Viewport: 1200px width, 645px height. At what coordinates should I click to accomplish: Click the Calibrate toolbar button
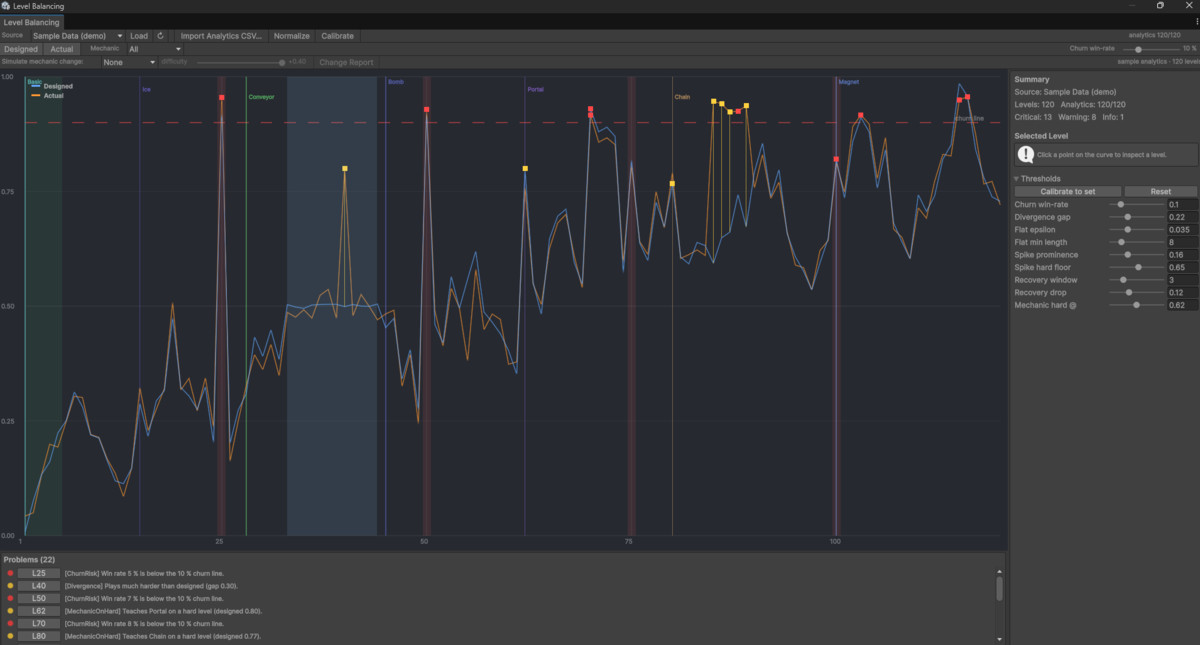[337, 36]
